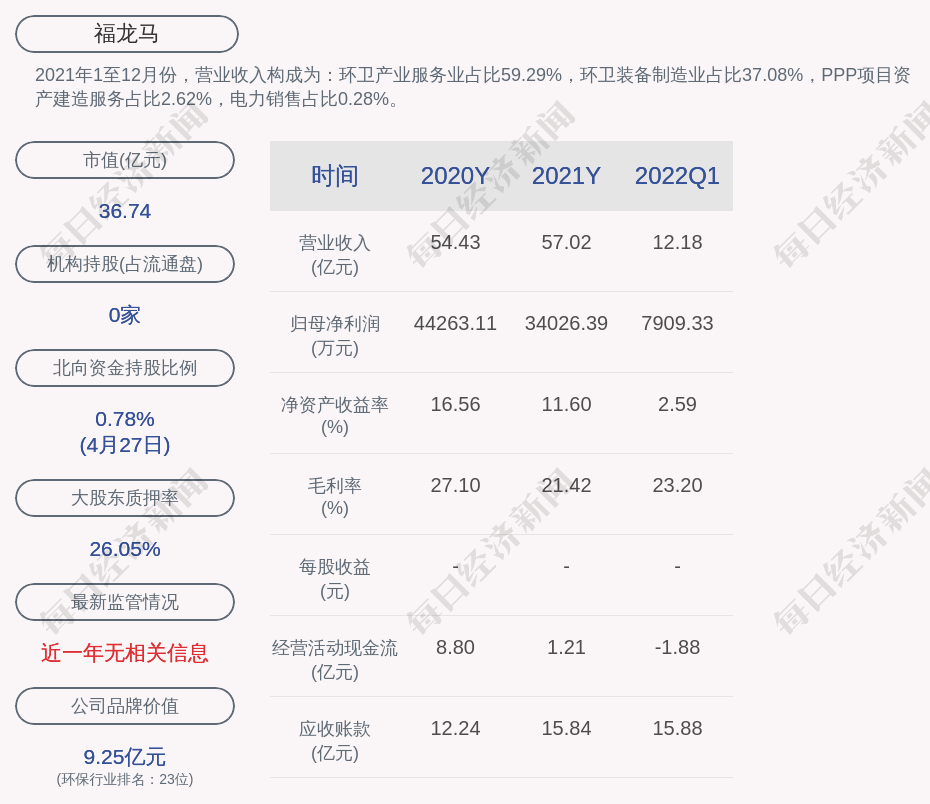Select cash flow value 1.21
The image size is (930, 804).
(x=566, y=647)
